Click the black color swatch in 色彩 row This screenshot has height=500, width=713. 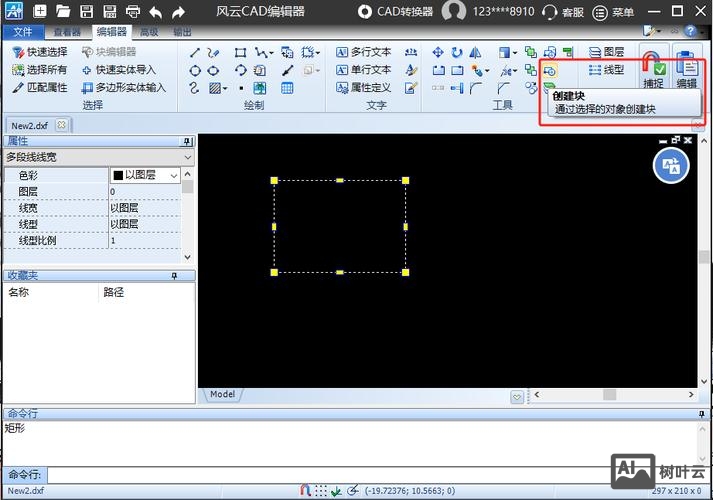(118, 175)
